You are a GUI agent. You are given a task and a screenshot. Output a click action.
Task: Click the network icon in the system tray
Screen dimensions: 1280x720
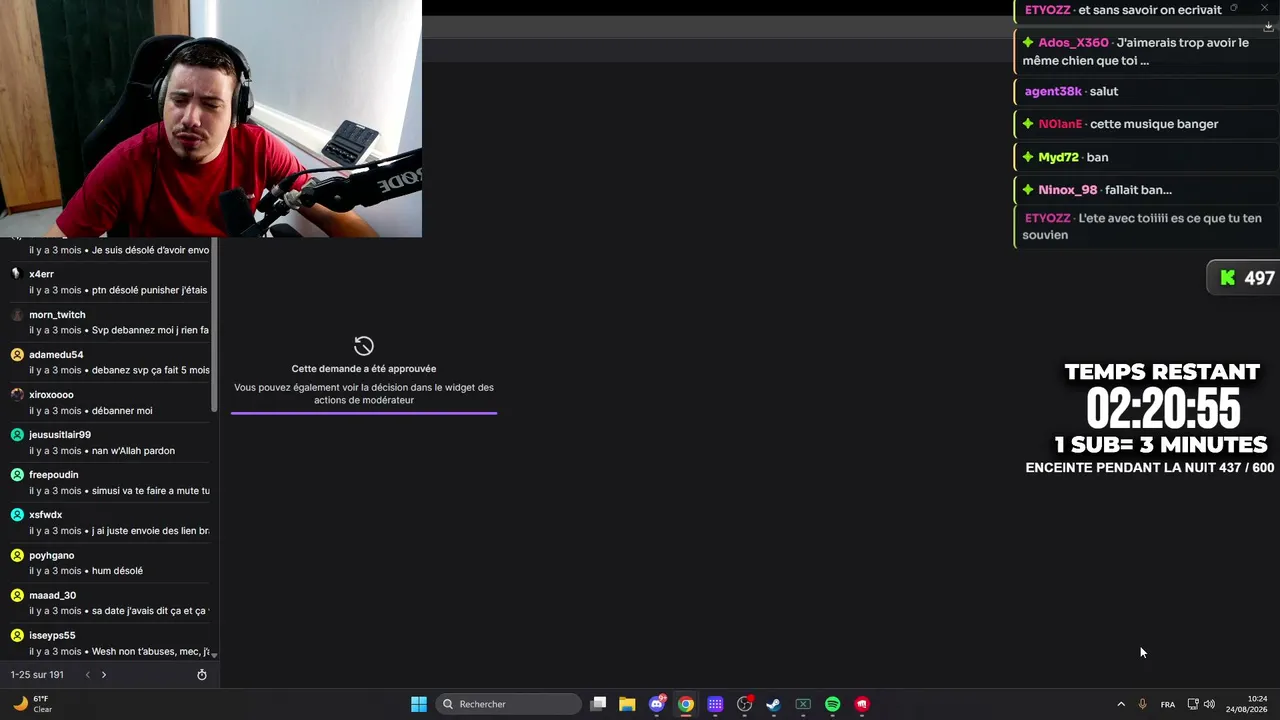click(x=1193, y=704)
